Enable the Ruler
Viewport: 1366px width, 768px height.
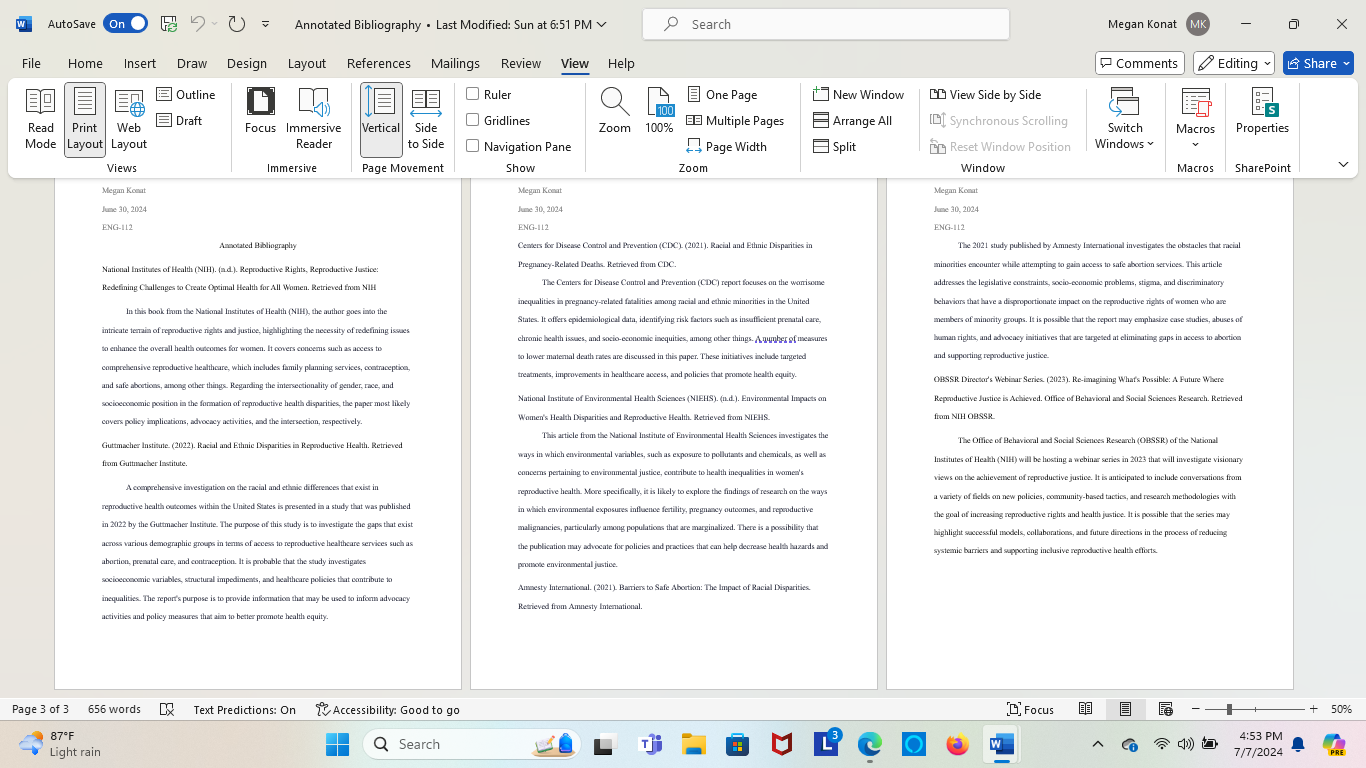click(x=473, y=94)
